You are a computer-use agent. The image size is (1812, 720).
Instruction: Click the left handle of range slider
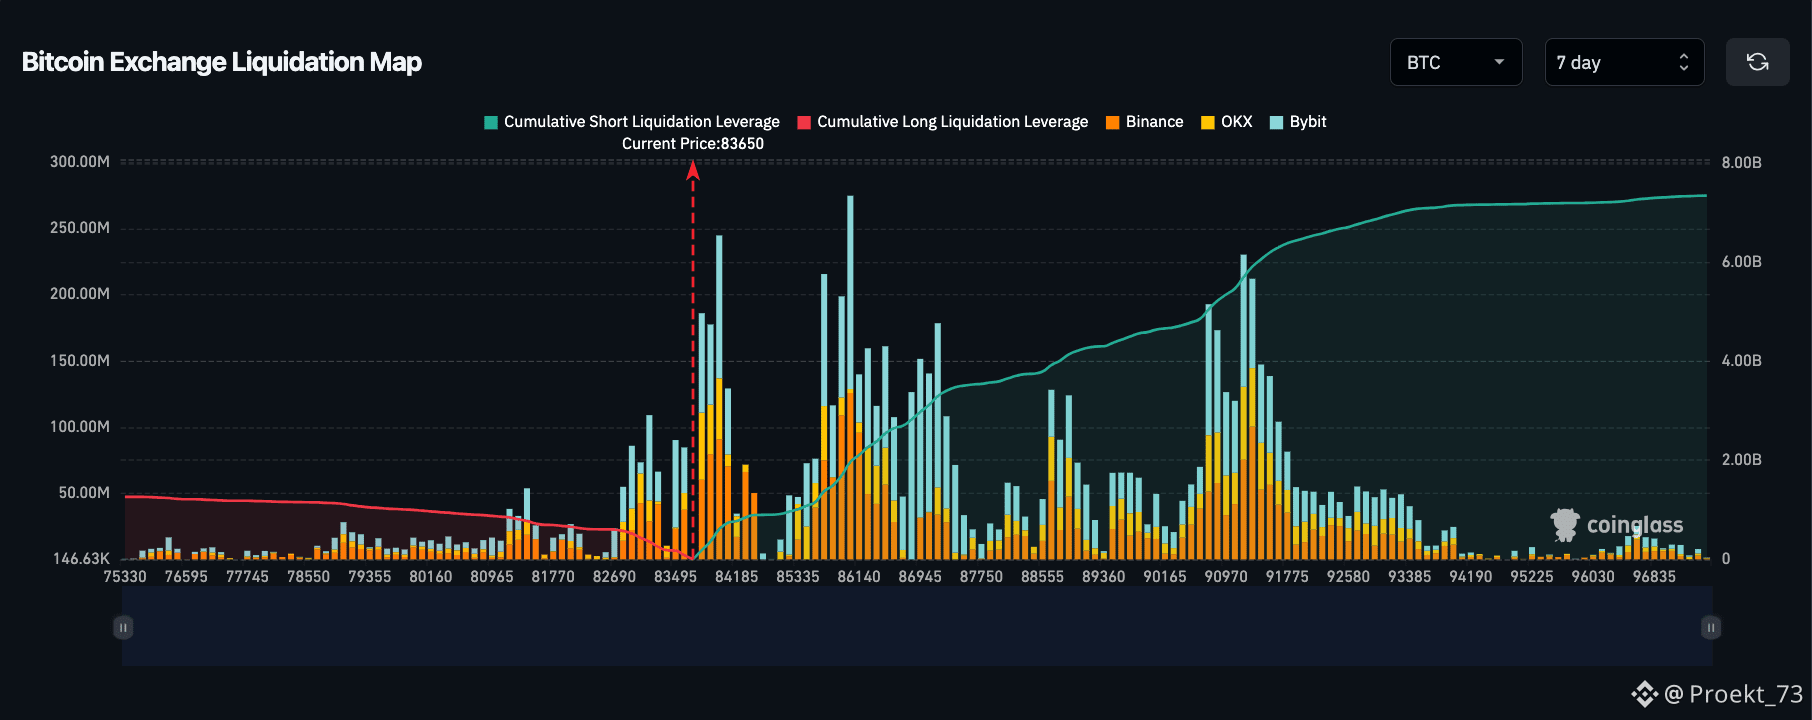(123, 627)
